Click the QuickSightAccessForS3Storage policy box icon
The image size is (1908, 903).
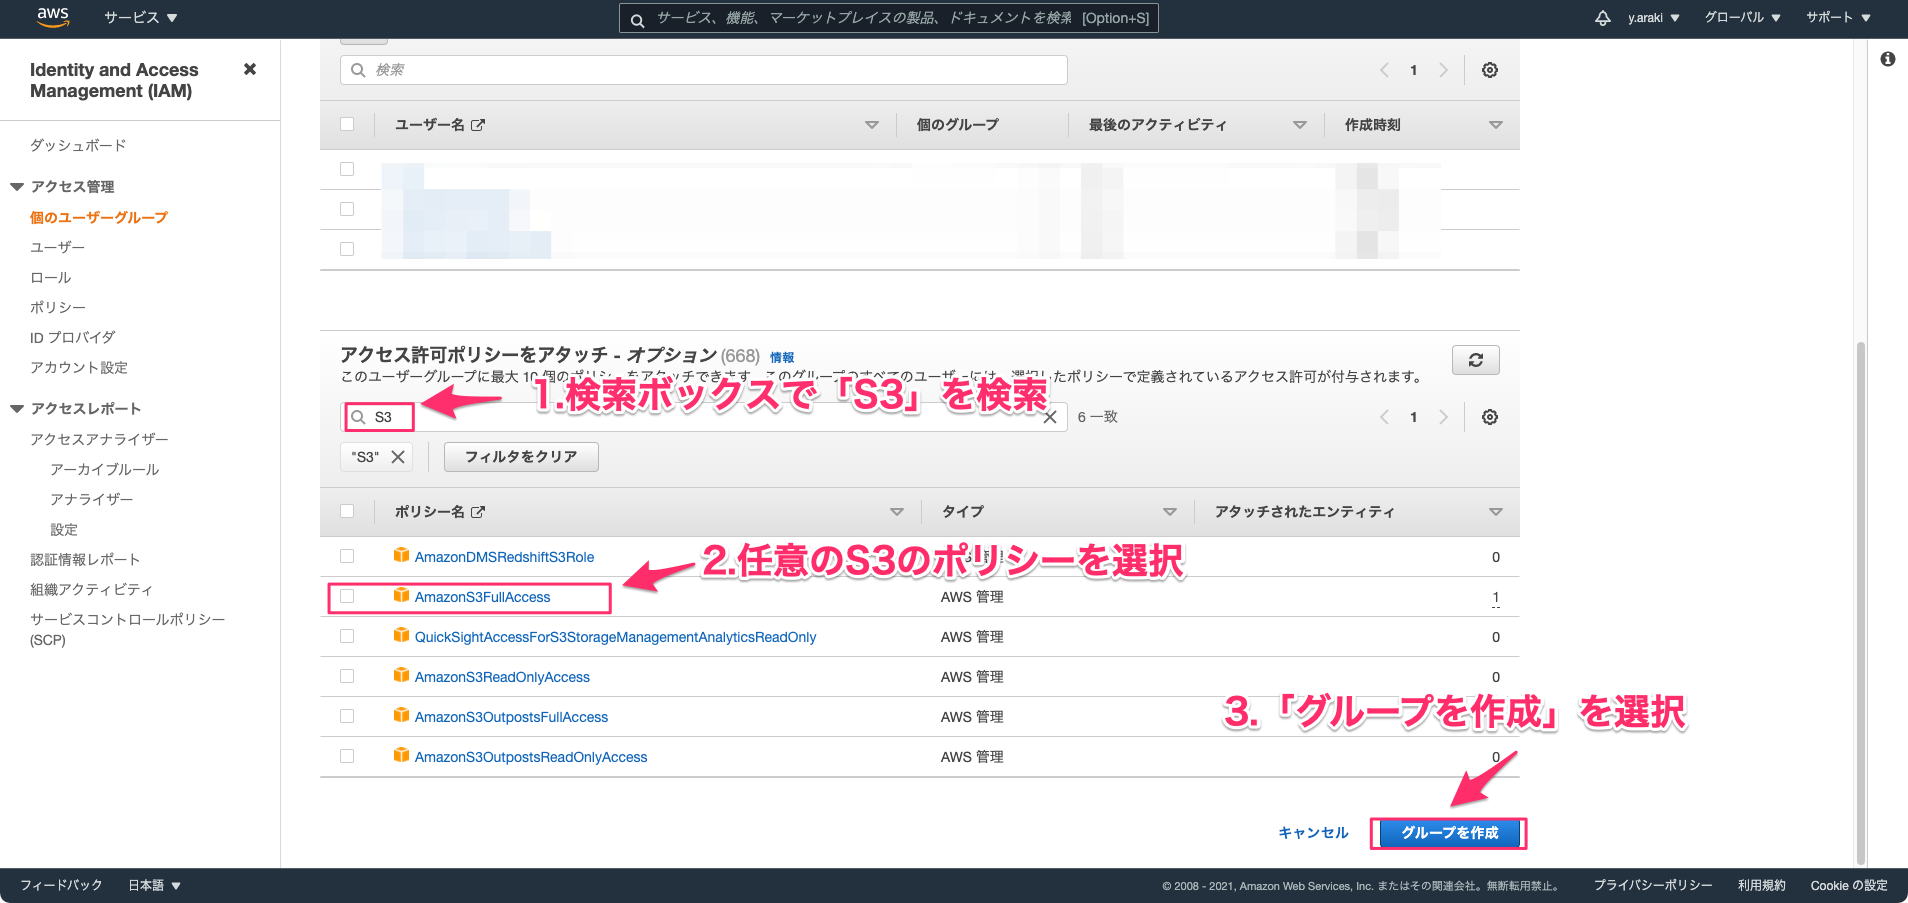pos(401,635)
